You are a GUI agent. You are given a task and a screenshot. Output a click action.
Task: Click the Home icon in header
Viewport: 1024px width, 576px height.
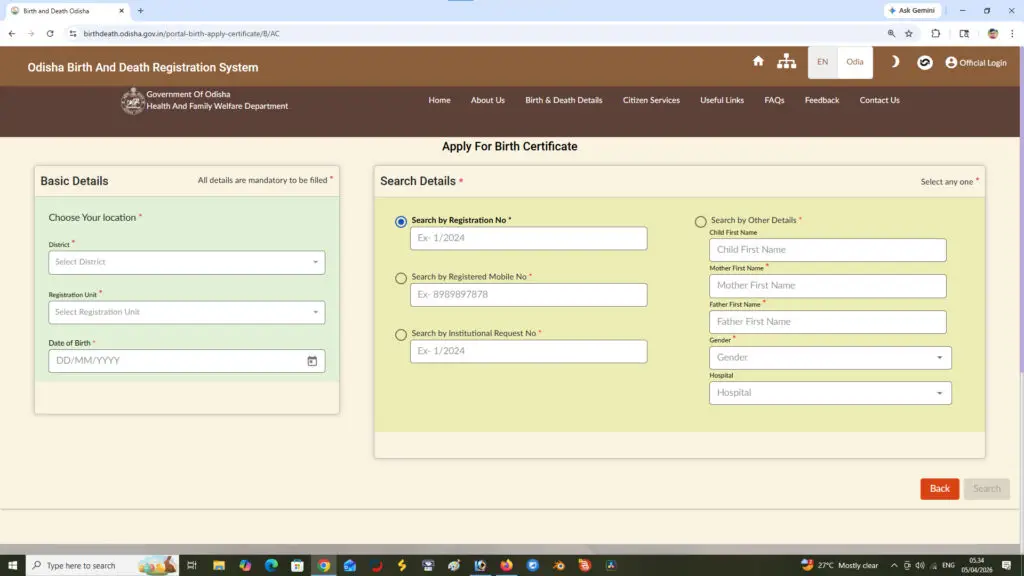758,62
